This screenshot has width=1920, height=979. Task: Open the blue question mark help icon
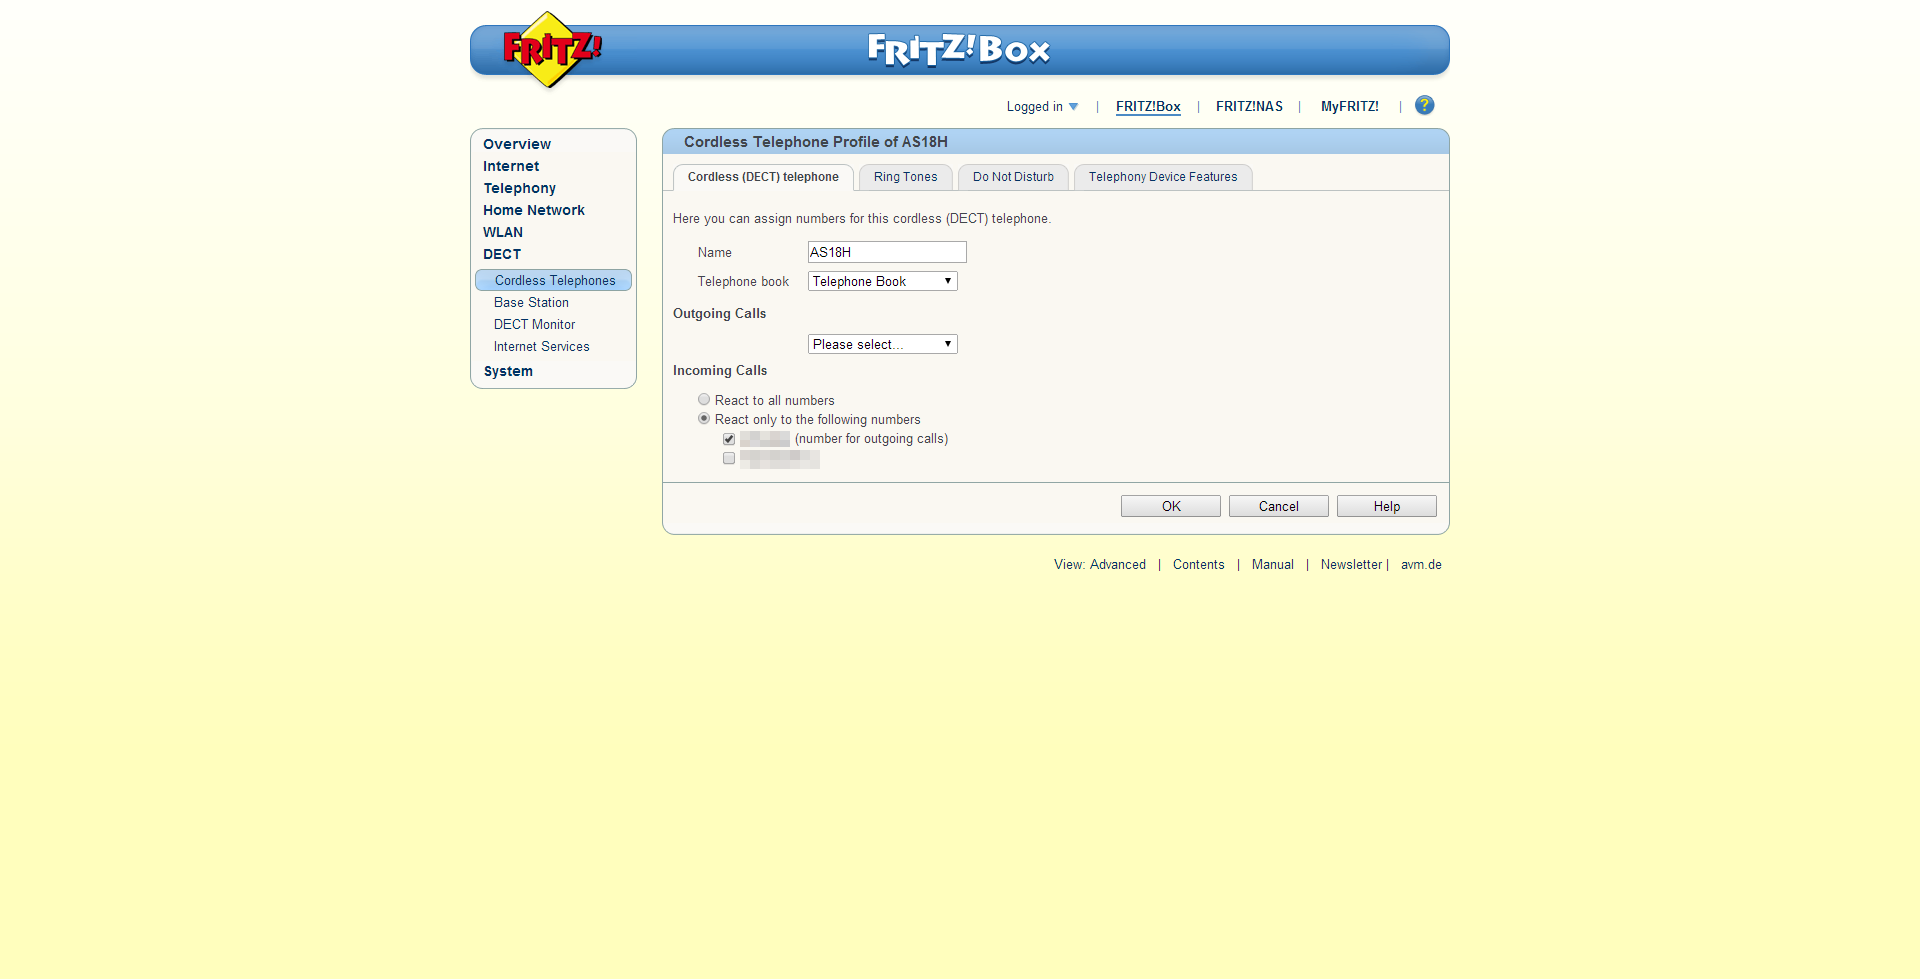point(1424,105)
